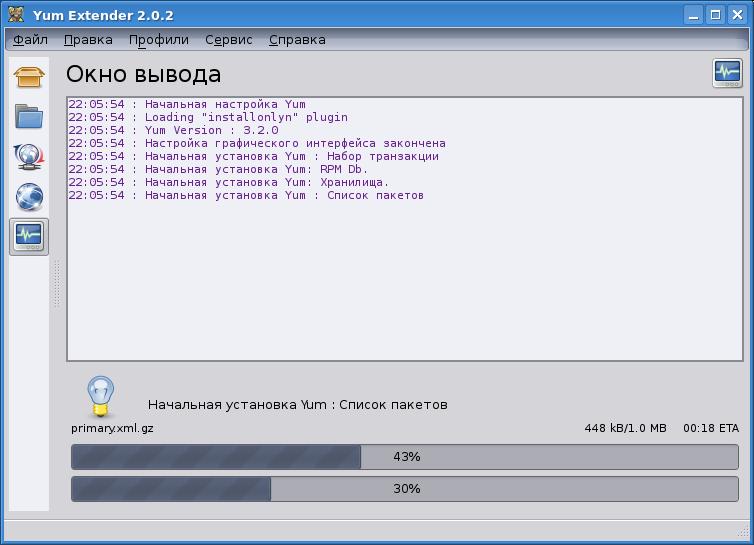The height and width of the screenshot is (545, 754).
Task: Close the Yum Extender window
Action: pyautogui.click(x=737, y=15)
